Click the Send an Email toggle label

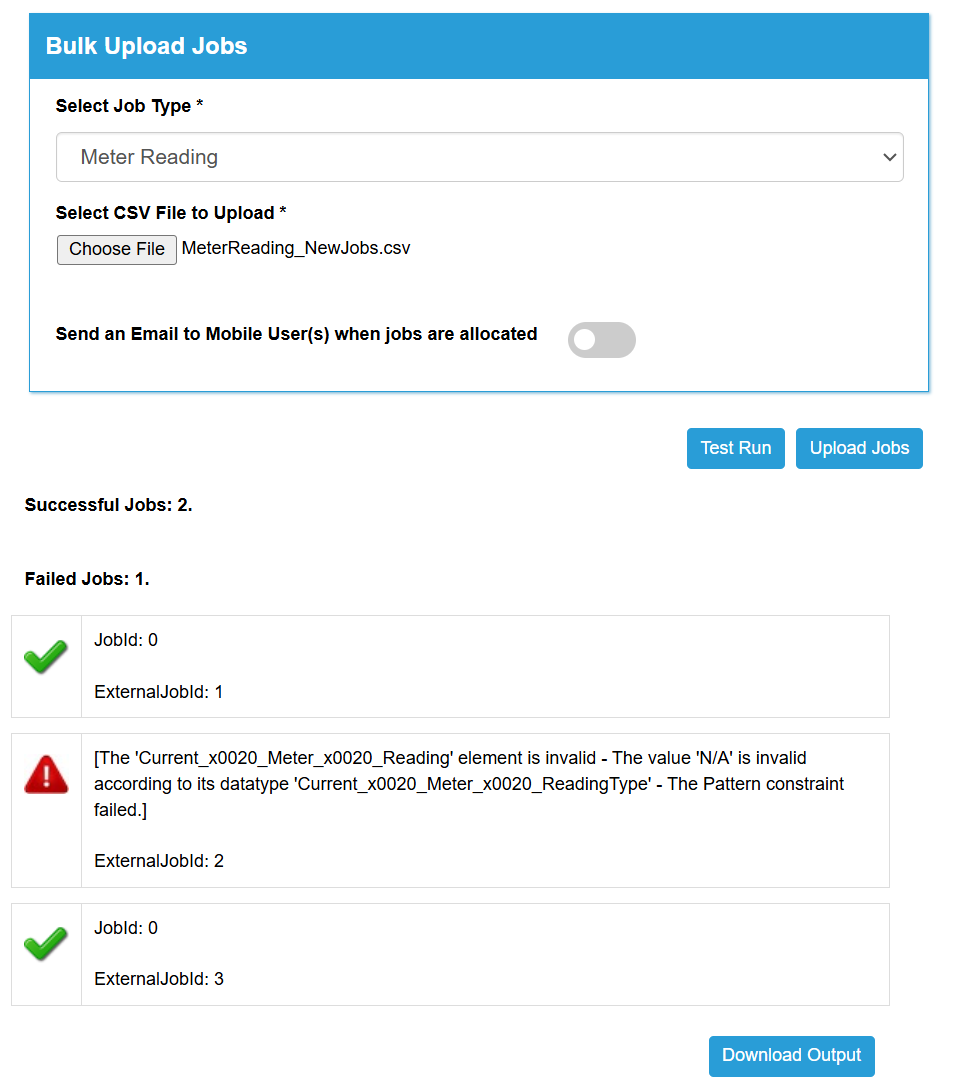click(296, 334)
